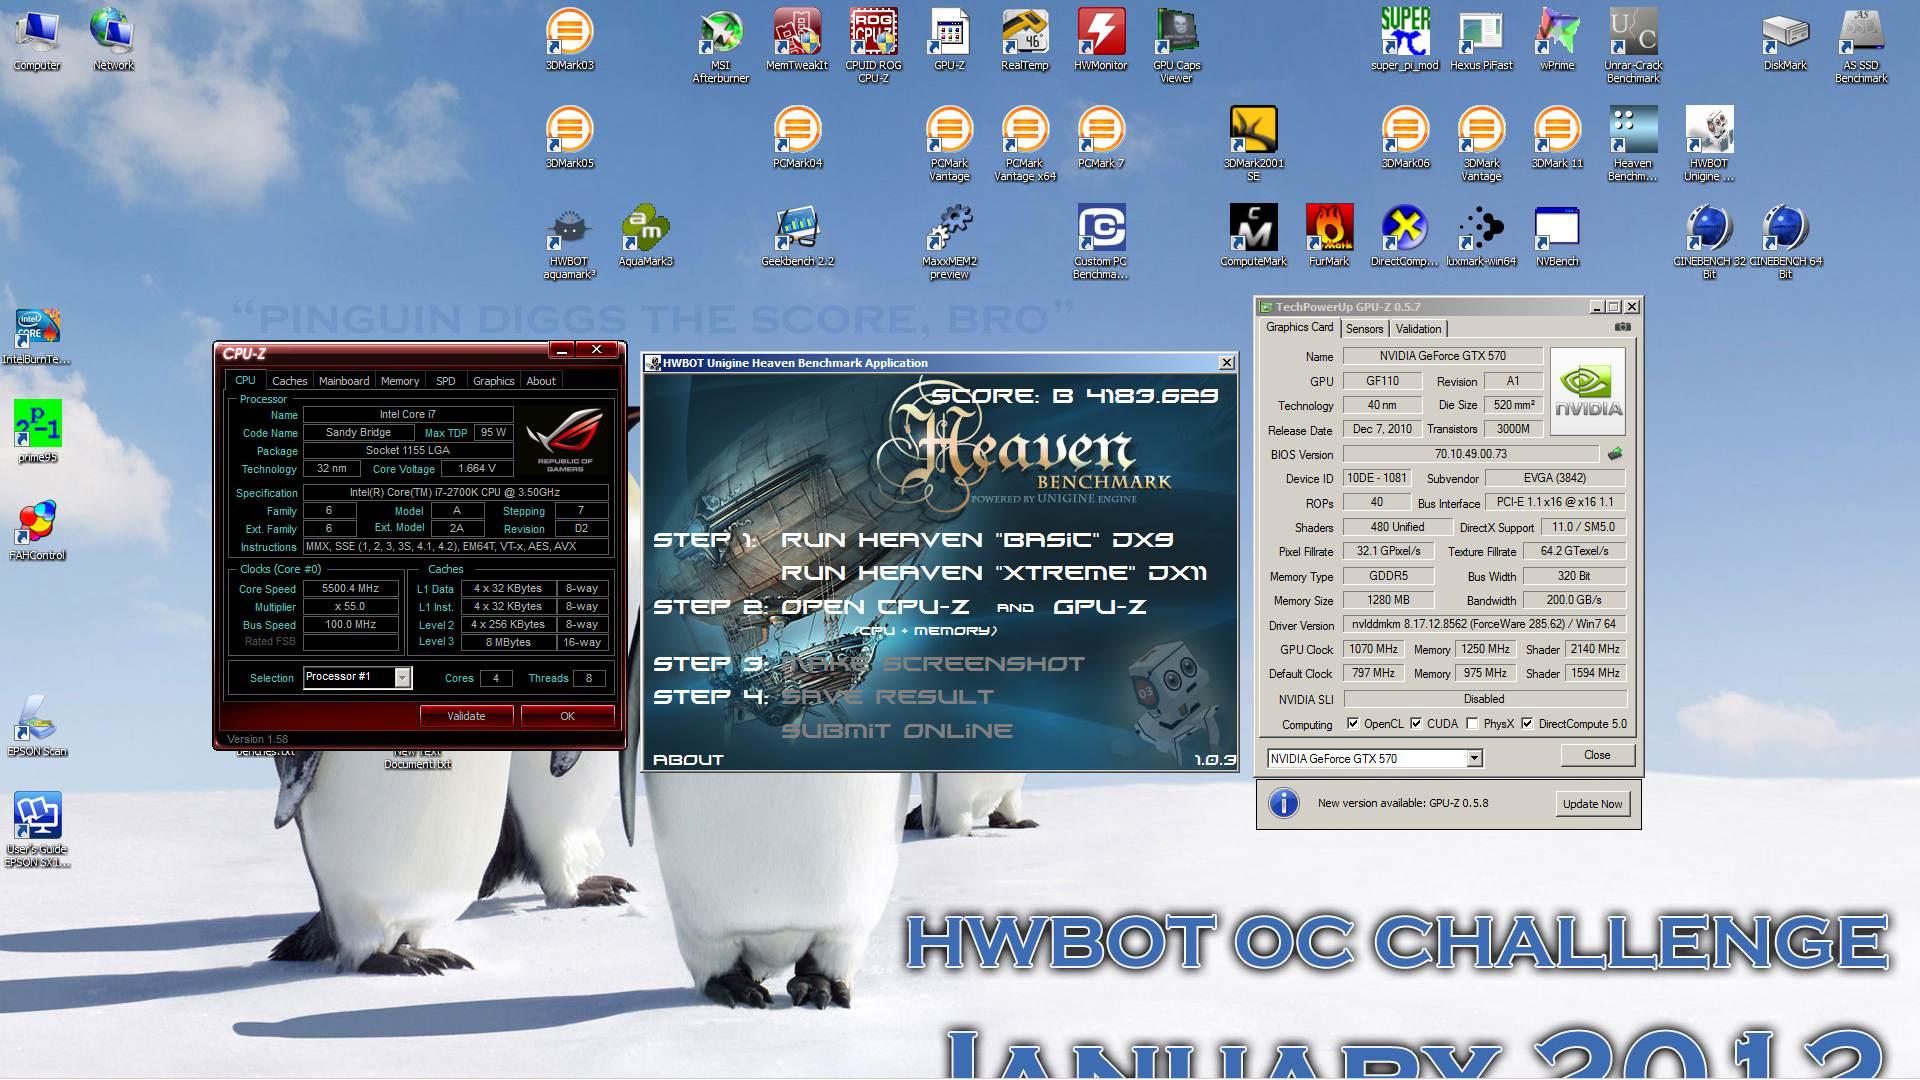The width and height of the screenshot is (1920, 1080).
Task: Click Close button in GPU-Z
Action: 1597,755
